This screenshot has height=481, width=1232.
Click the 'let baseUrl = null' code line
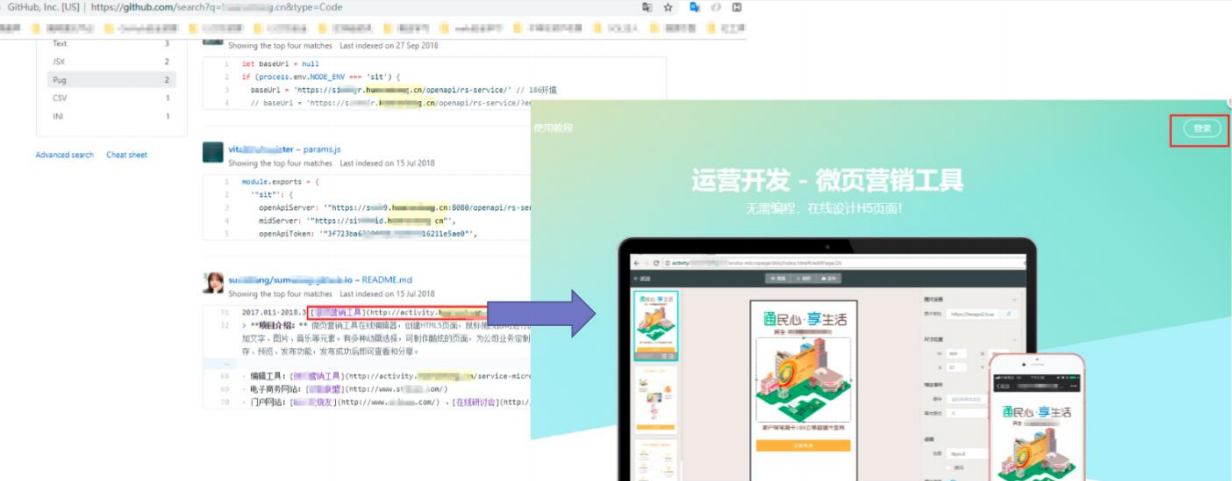pos(280,64)
